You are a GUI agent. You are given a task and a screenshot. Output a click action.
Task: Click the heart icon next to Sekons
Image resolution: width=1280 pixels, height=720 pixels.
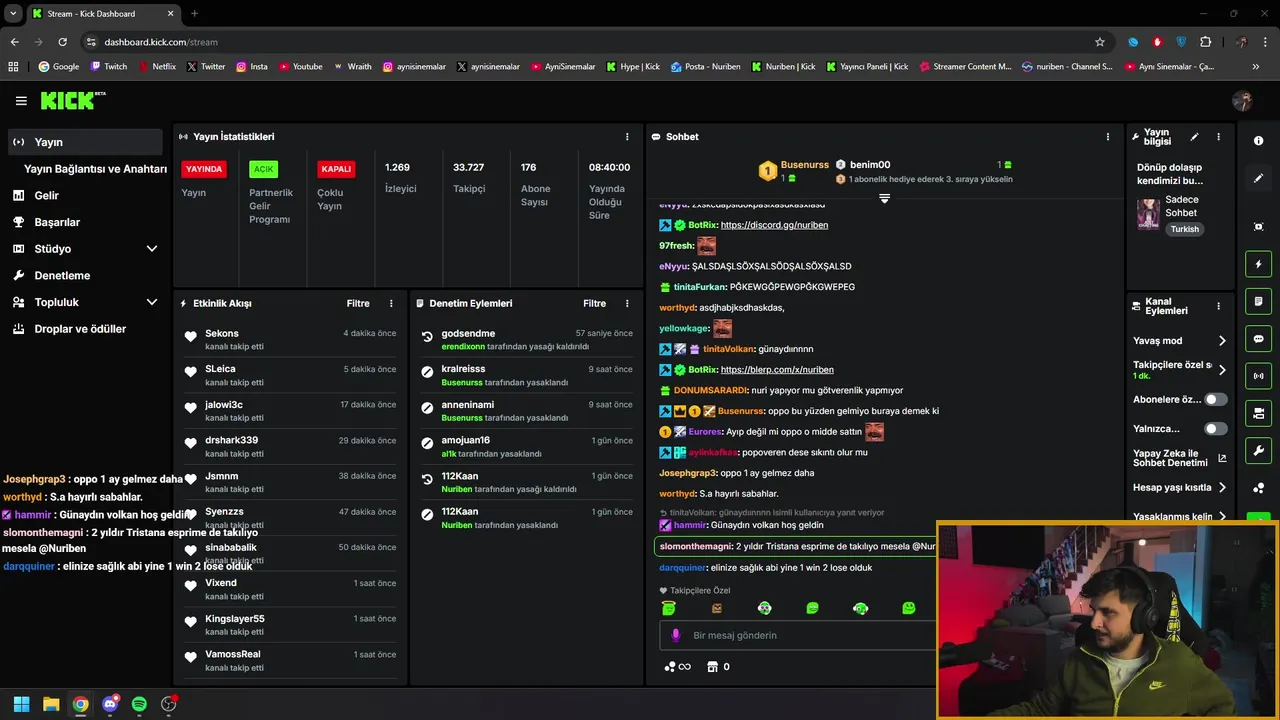pos(191,337)
